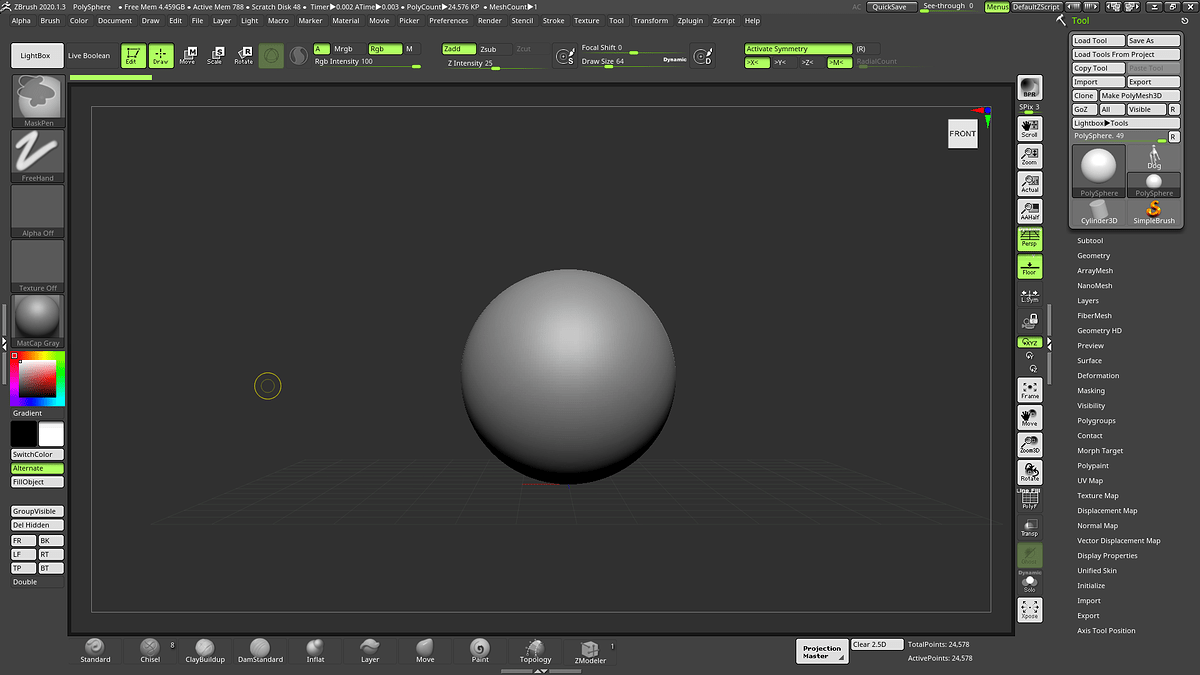This screenshot has height=675, width=1200.
Task: Select the Layer brush
Action: click(x=370, y=651)
